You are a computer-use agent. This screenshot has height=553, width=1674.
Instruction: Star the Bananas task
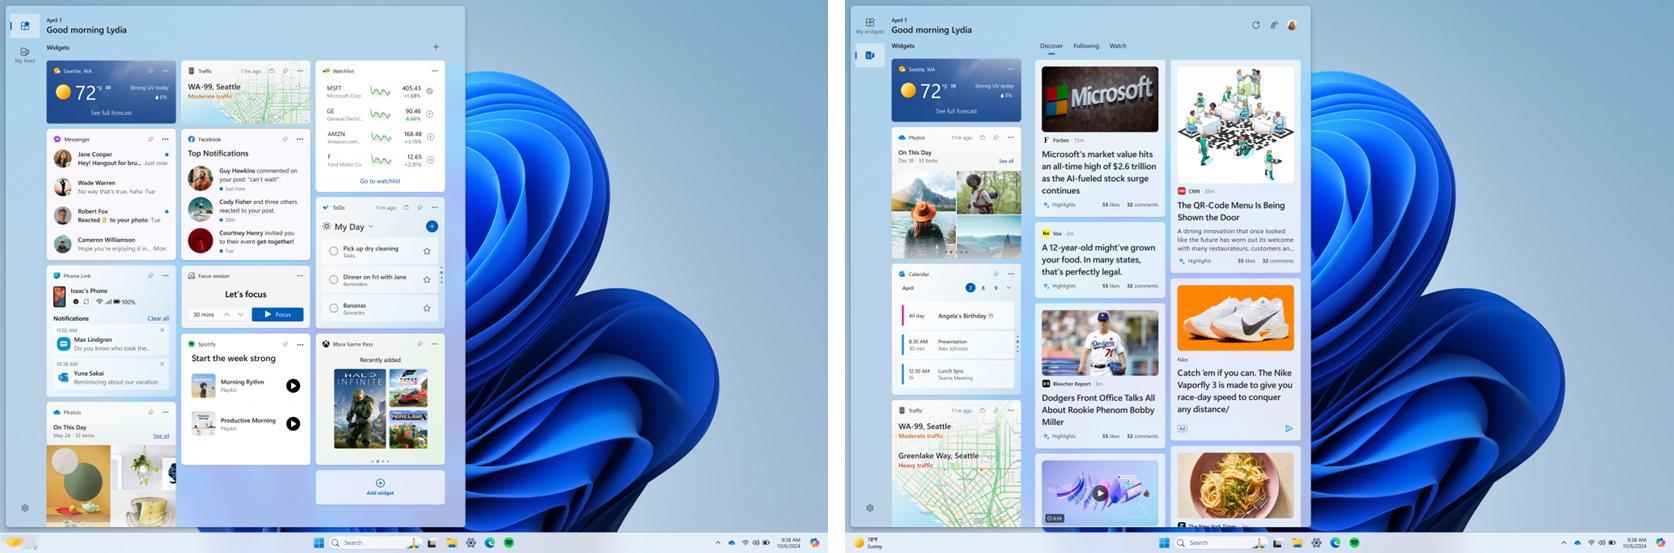(x=427, y=308)
